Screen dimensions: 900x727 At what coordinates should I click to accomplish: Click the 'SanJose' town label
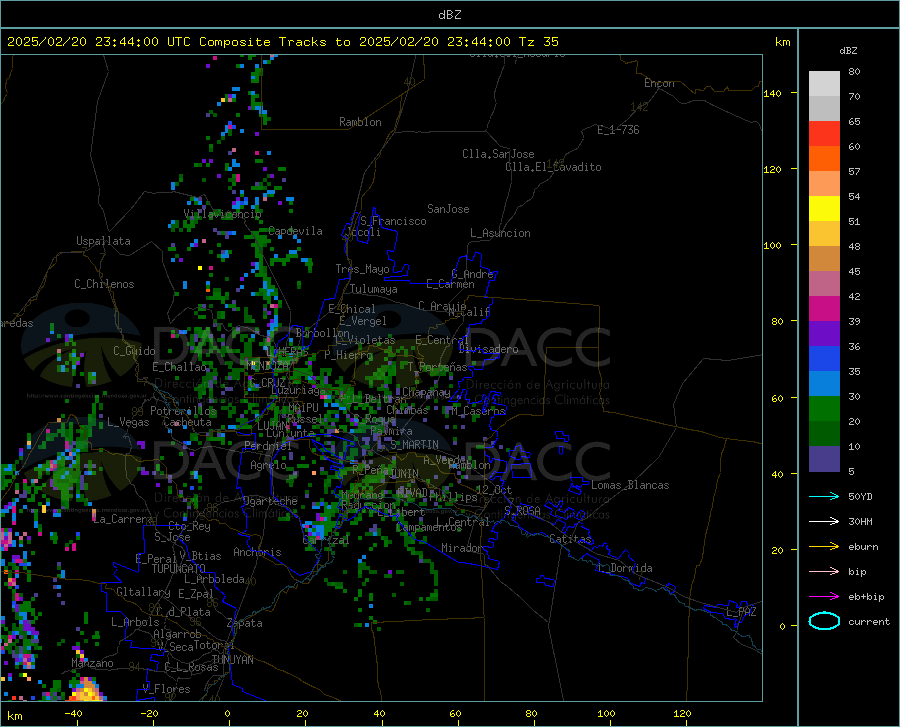pos(448,209)
